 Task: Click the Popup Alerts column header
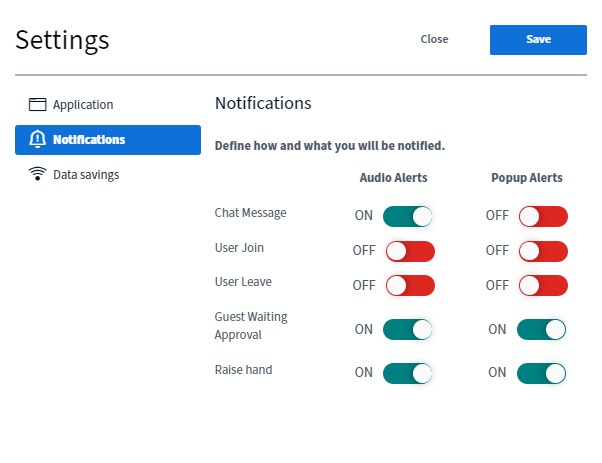[526, 178]
